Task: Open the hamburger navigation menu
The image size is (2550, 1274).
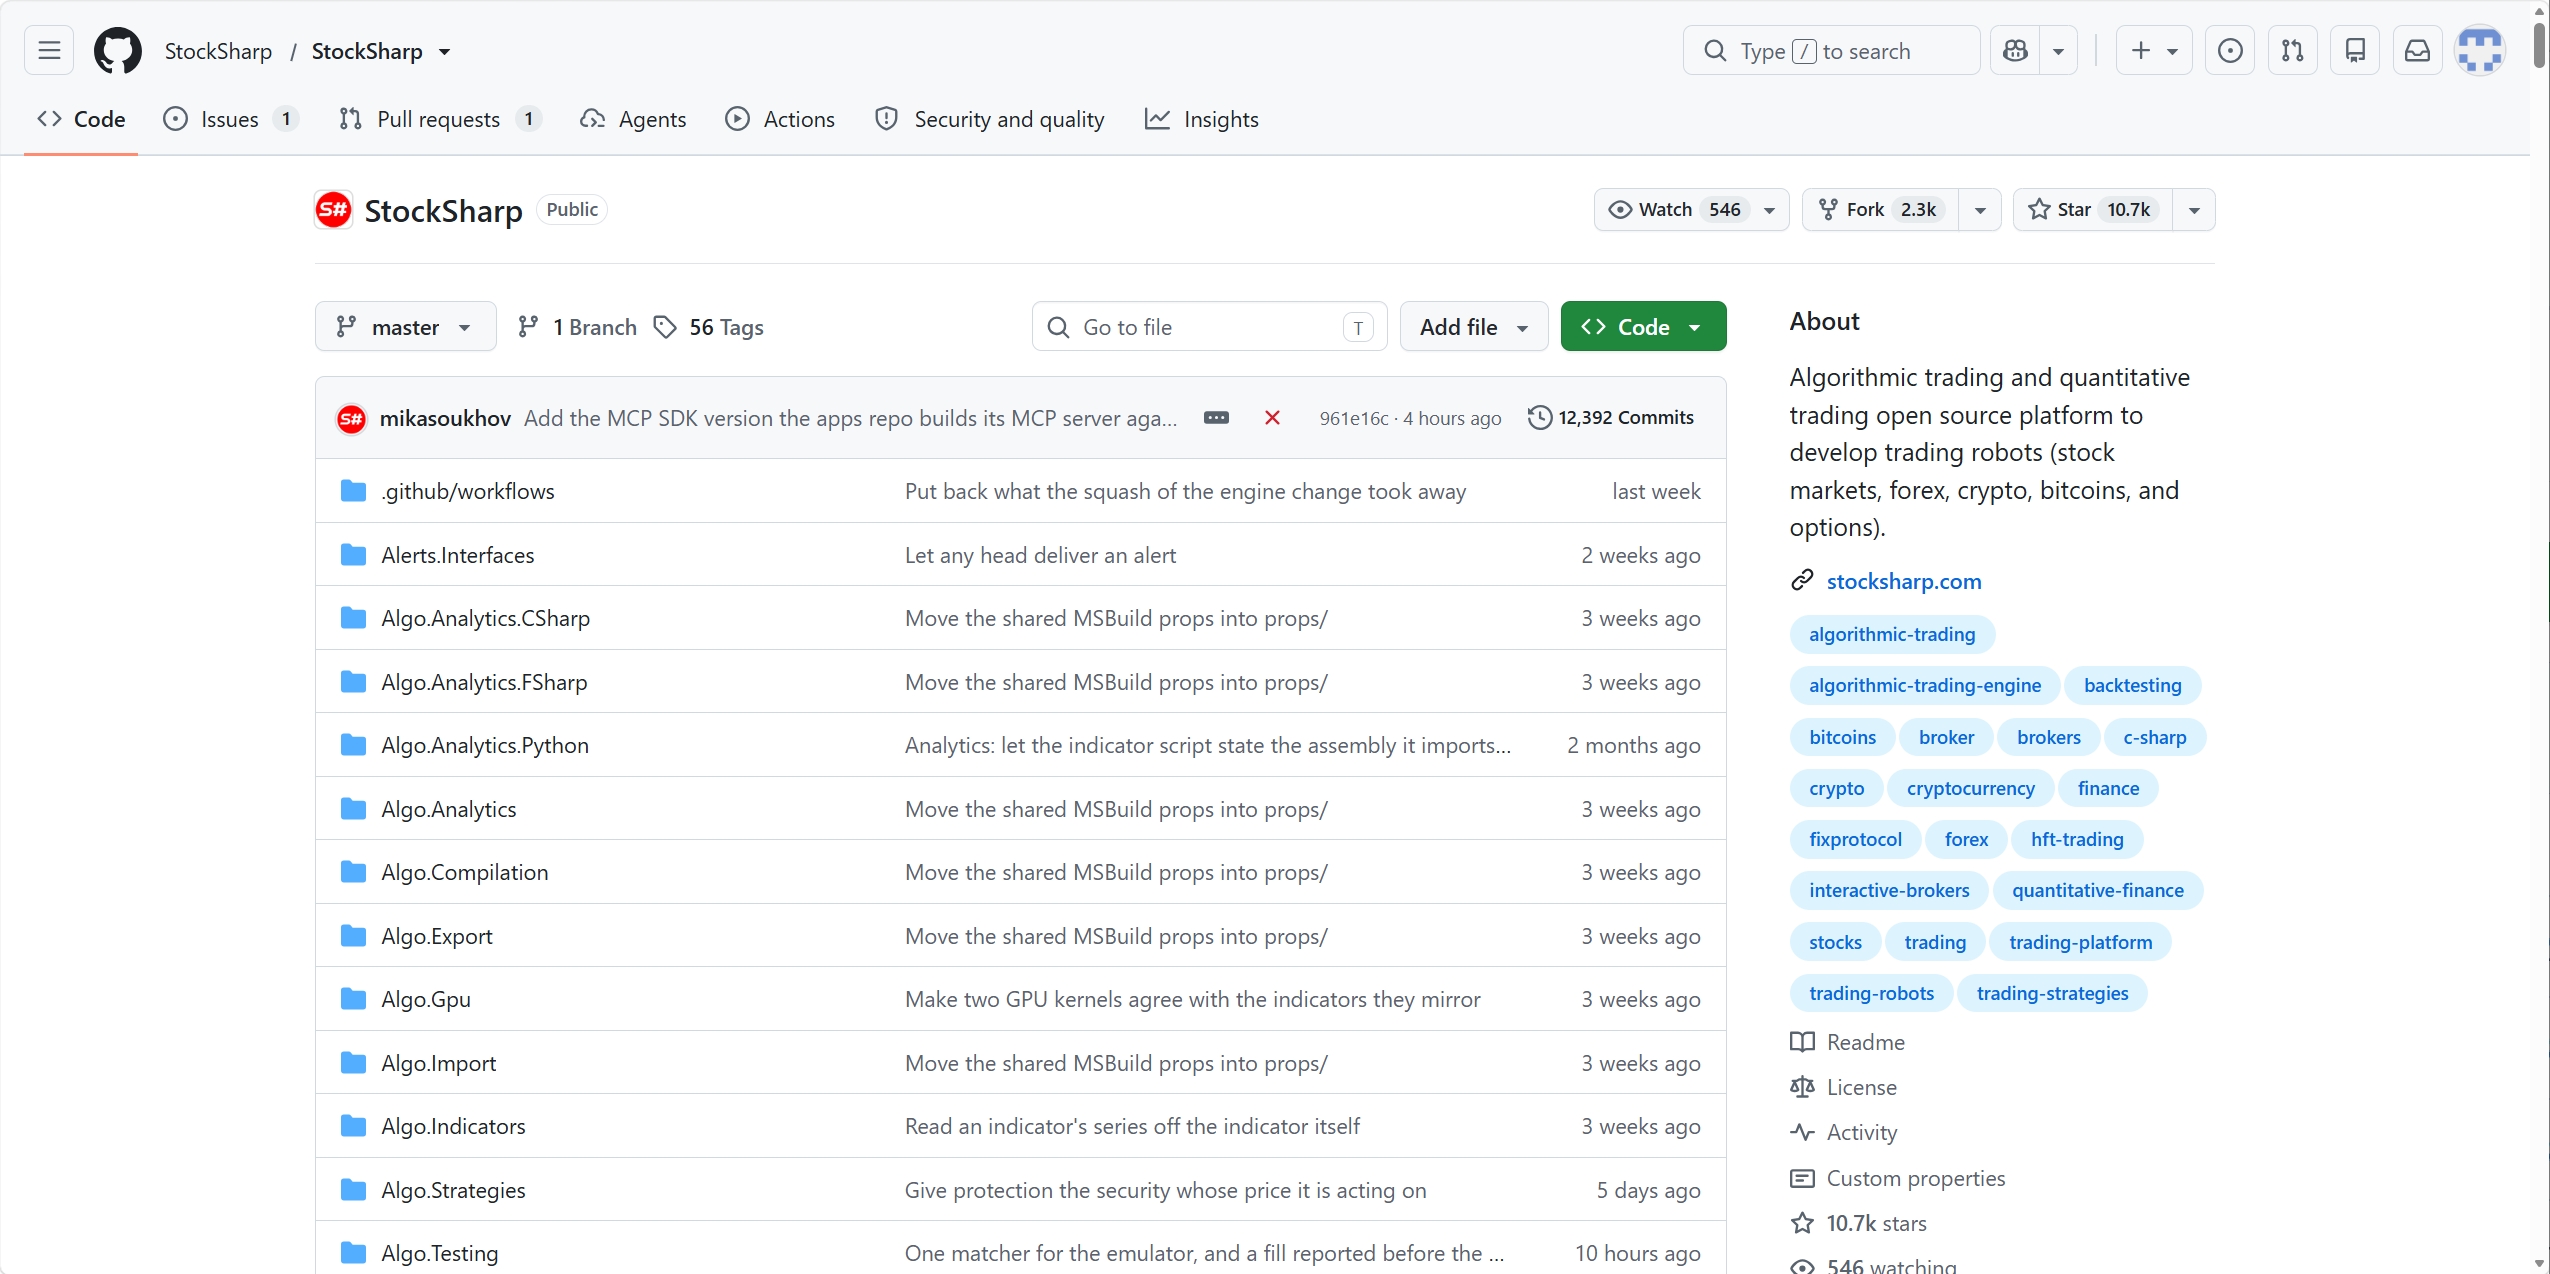Action: pyautogui.click(x=49, y=50)
